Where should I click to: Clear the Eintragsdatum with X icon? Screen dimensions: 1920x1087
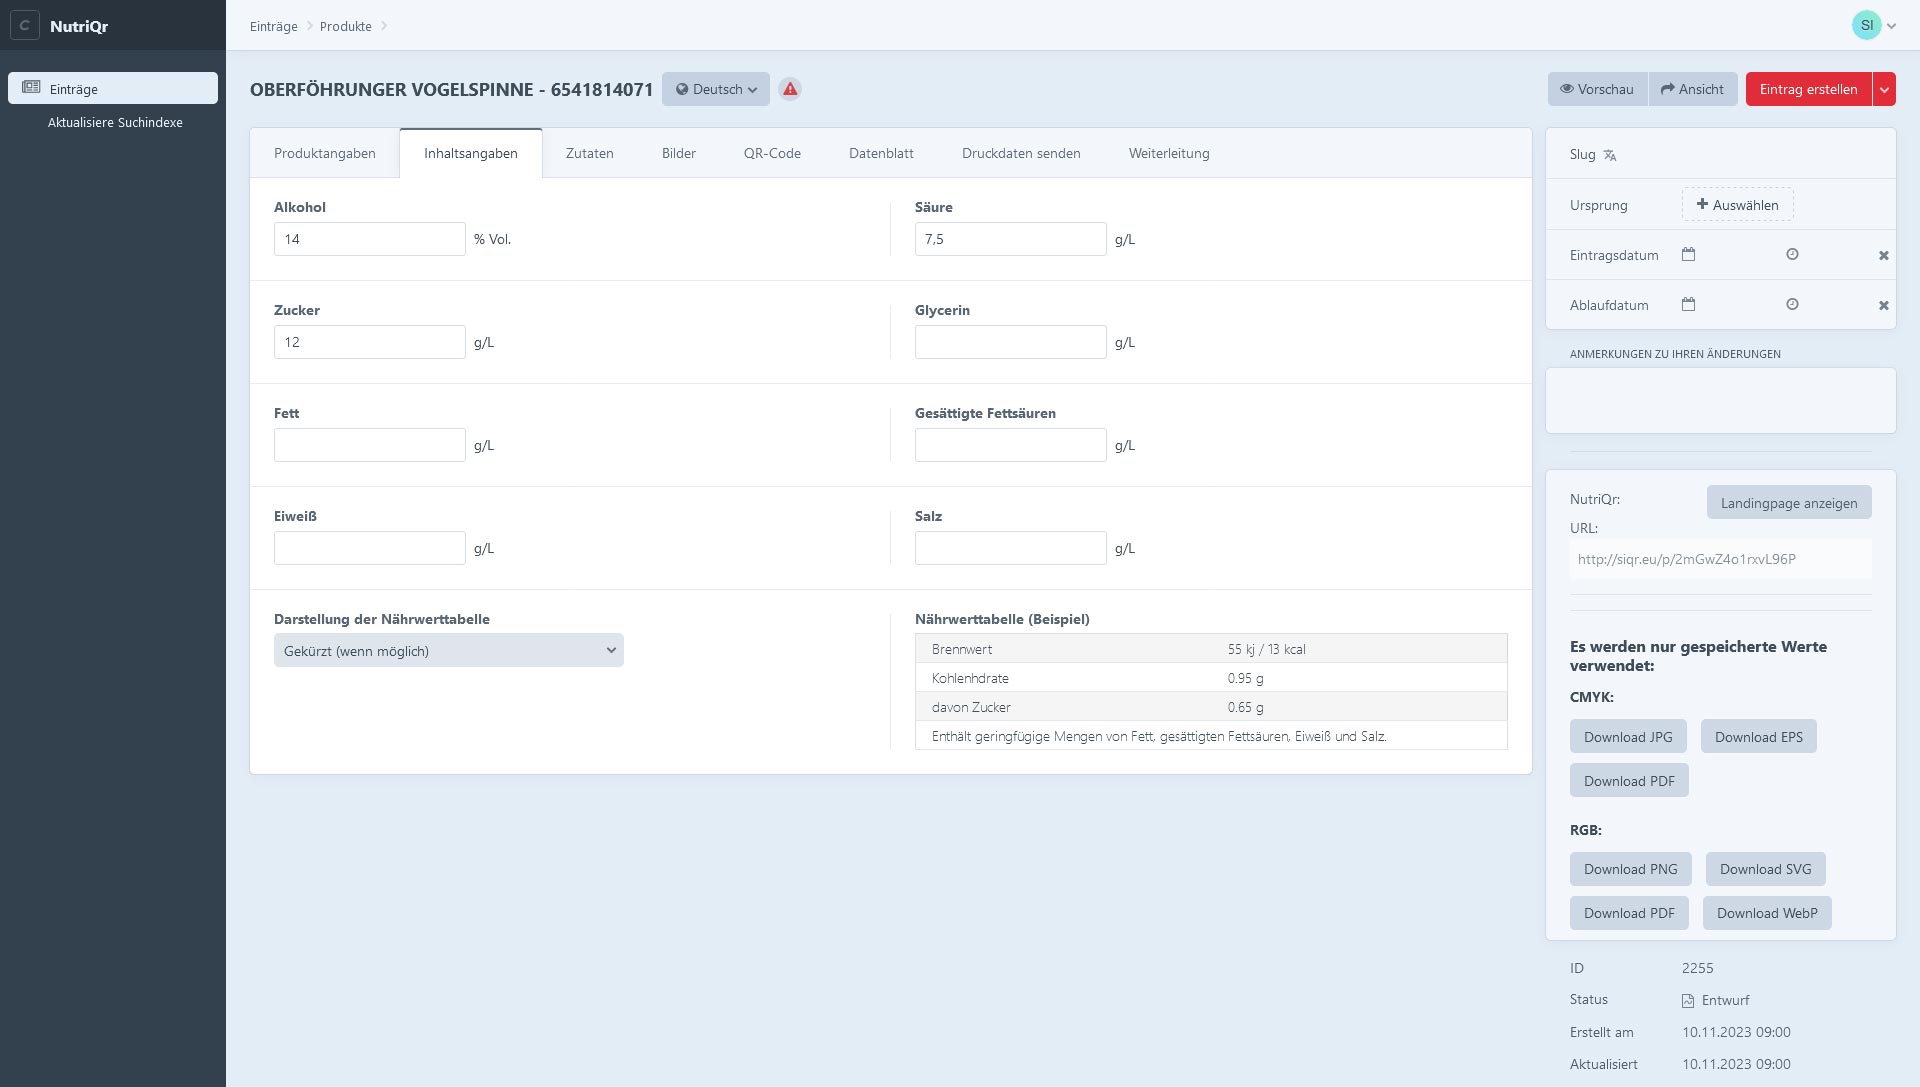(x=1883, y=256)
